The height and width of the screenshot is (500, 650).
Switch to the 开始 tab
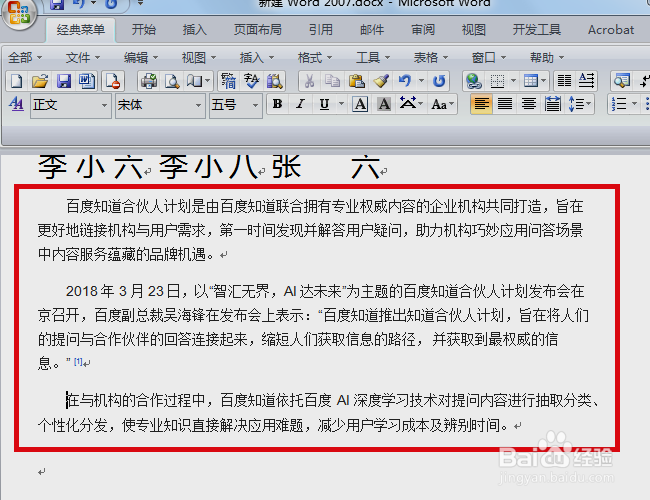pyautogui.click(x=144, y=30)
